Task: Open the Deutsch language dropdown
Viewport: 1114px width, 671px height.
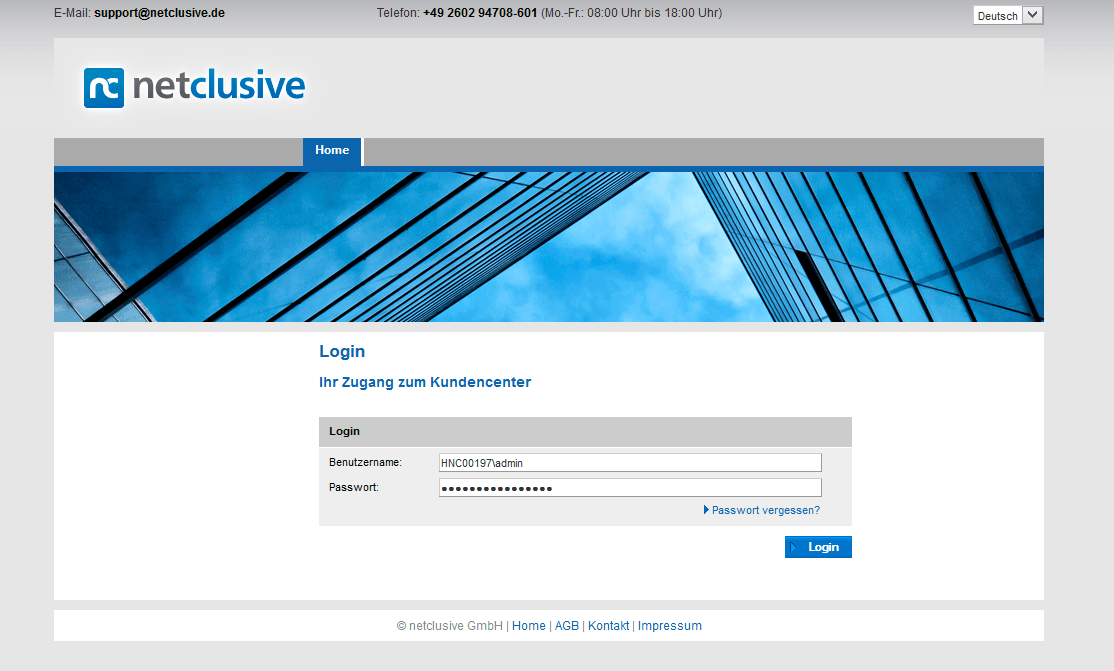Action: pos(997,16)
